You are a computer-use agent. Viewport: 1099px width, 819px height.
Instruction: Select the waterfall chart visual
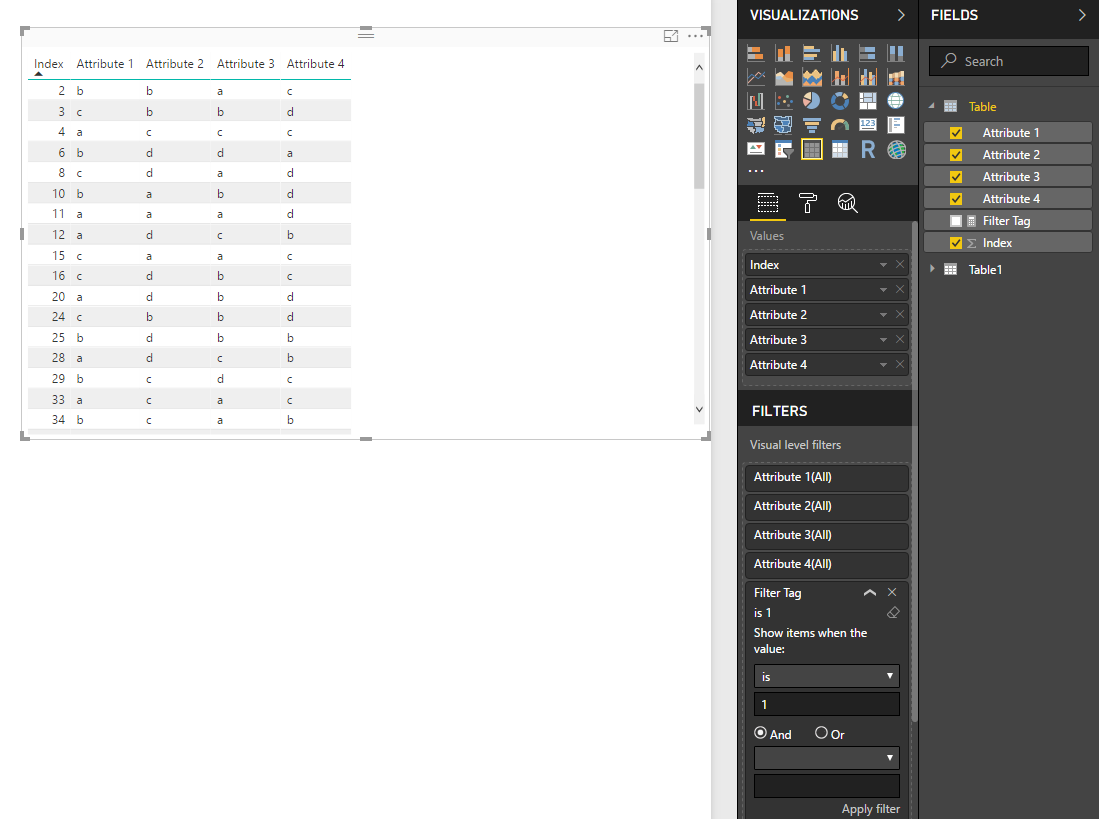756,101
